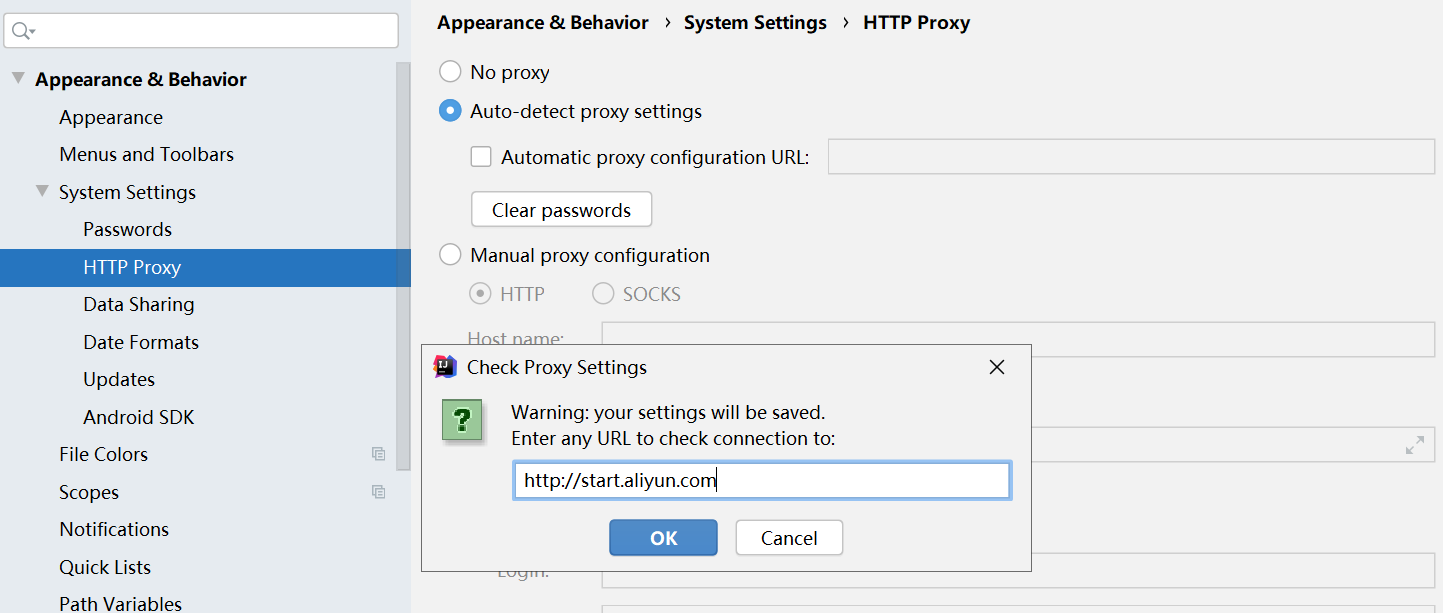Click the project-level icon beside Scopes
Screen dimensions: 1443x613
click(x=378, y=492)
